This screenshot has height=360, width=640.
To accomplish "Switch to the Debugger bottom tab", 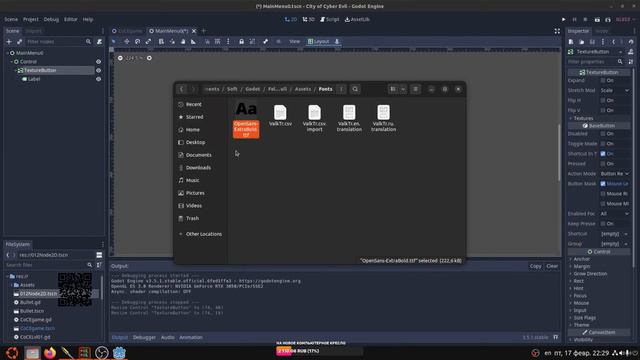I will point(144,338).
